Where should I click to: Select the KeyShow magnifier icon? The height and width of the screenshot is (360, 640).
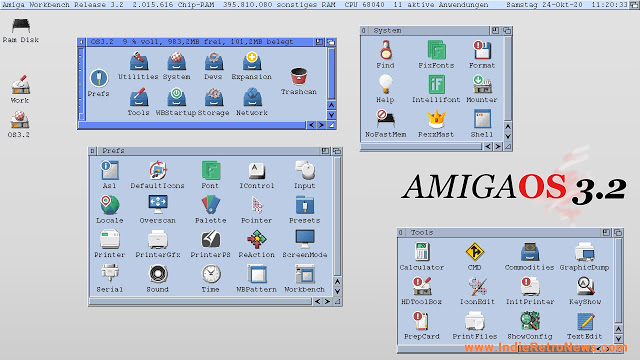(x=585, y=286)
